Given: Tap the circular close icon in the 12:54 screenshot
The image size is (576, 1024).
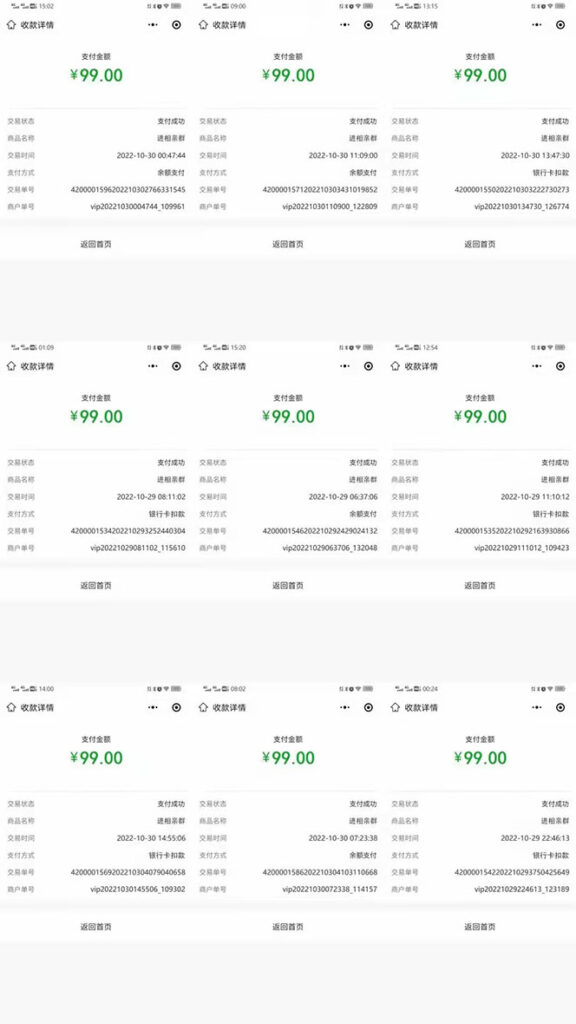Looking at the screenshot, I should pos(560,366).
